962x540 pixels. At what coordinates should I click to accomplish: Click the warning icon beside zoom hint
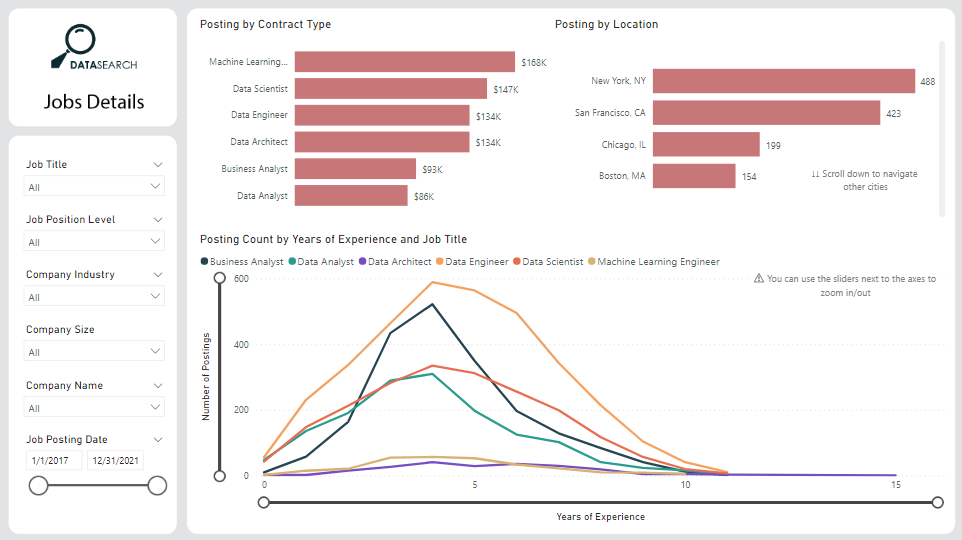click(x=759, y=279)
